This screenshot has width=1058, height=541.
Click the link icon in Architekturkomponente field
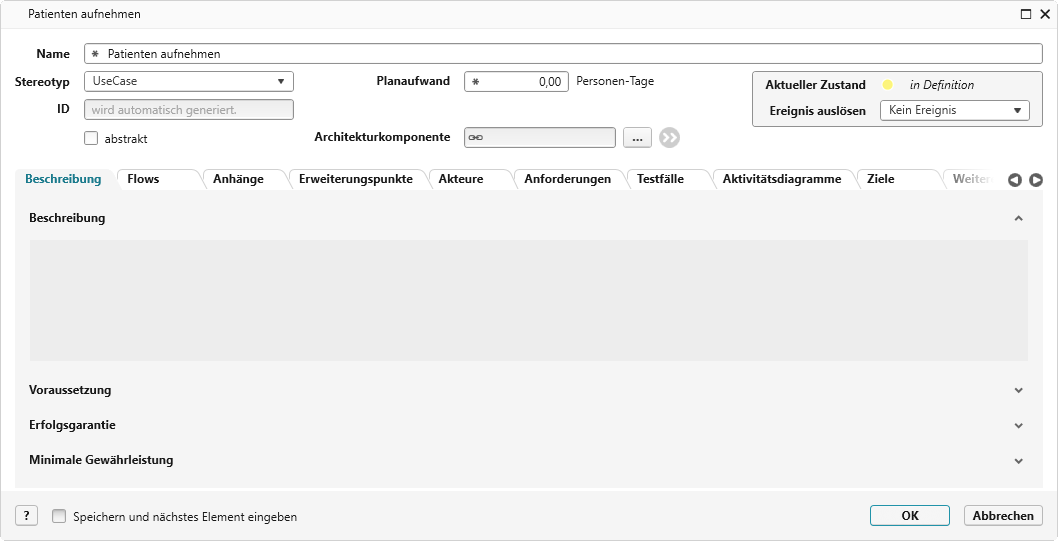pyautogui.click(x=476, y=138)
